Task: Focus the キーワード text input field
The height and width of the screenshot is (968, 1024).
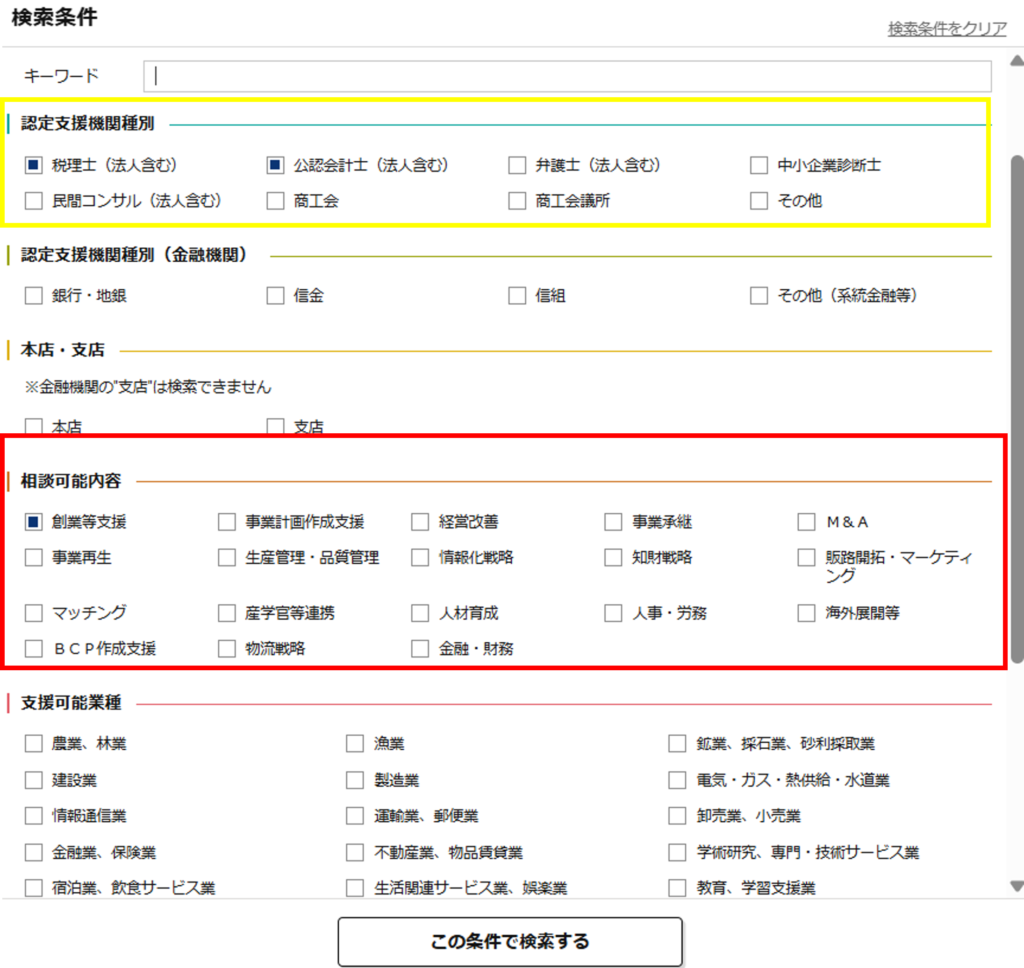Action: click(x=567, y=76)
